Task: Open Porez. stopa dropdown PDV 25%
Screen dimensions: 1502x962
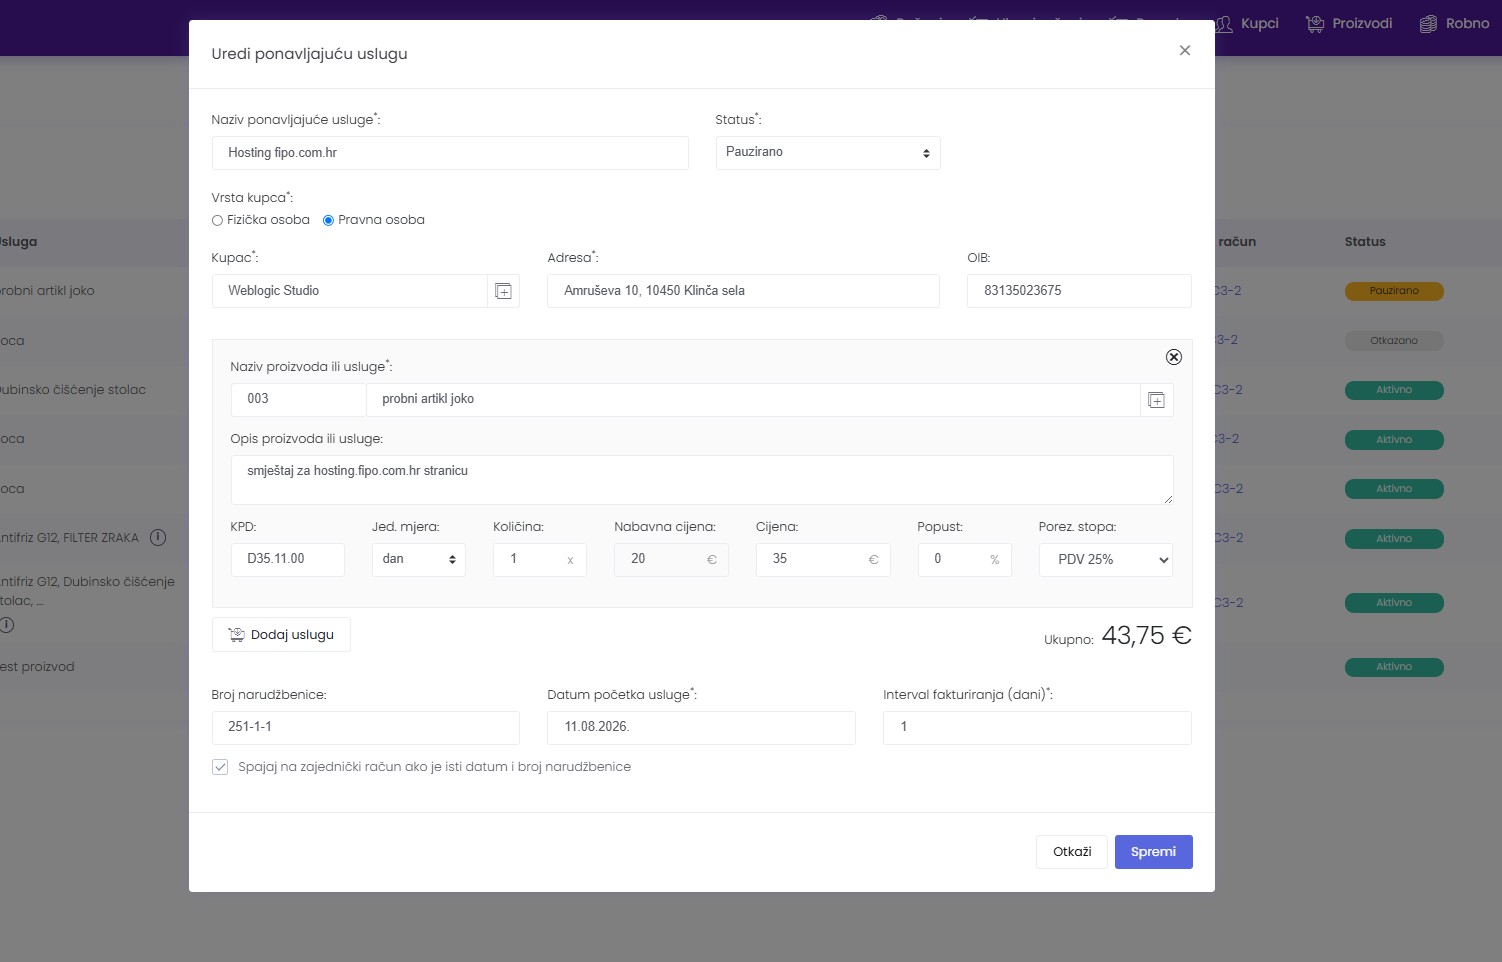Action: coord(1106,560)
